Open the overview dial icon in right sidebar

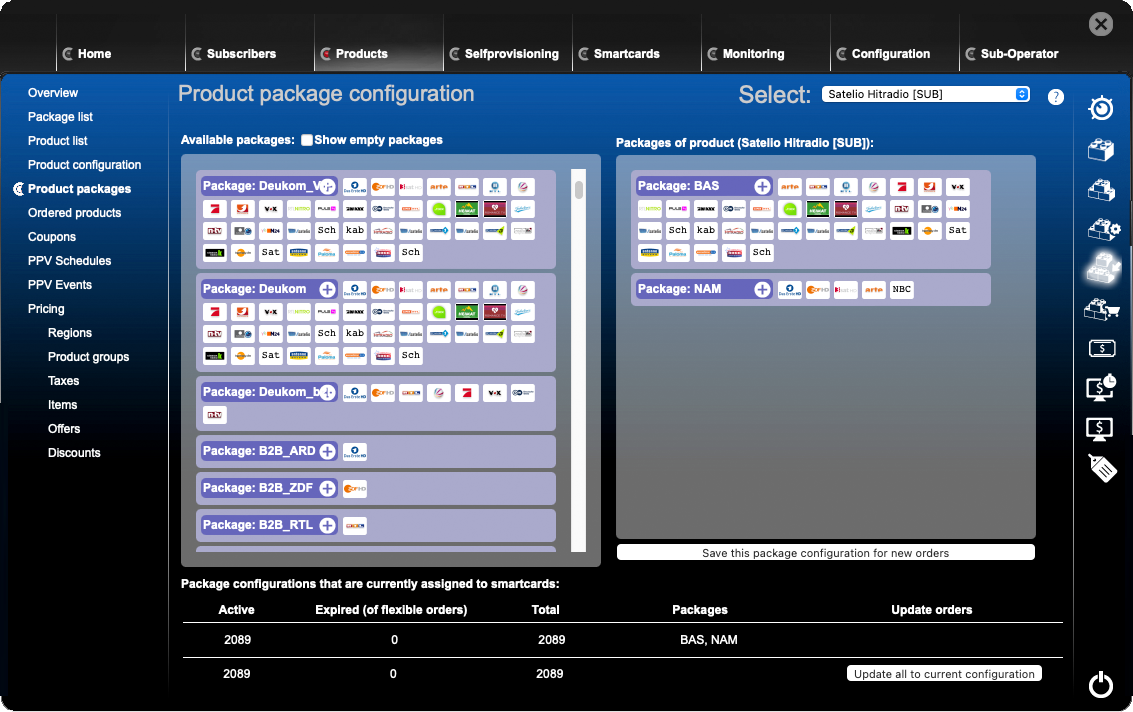click(1101, 108)
